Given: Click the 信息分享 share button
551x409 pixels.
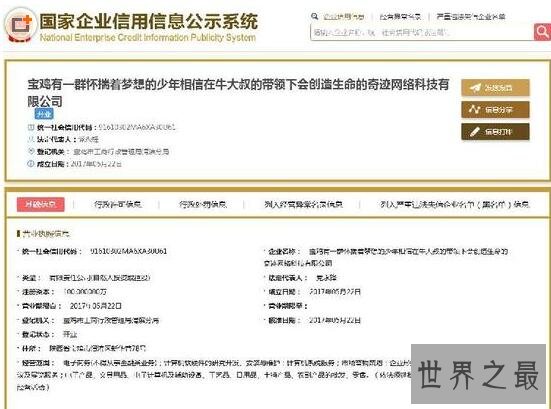Looking at the screenshot, I should 495,110.
